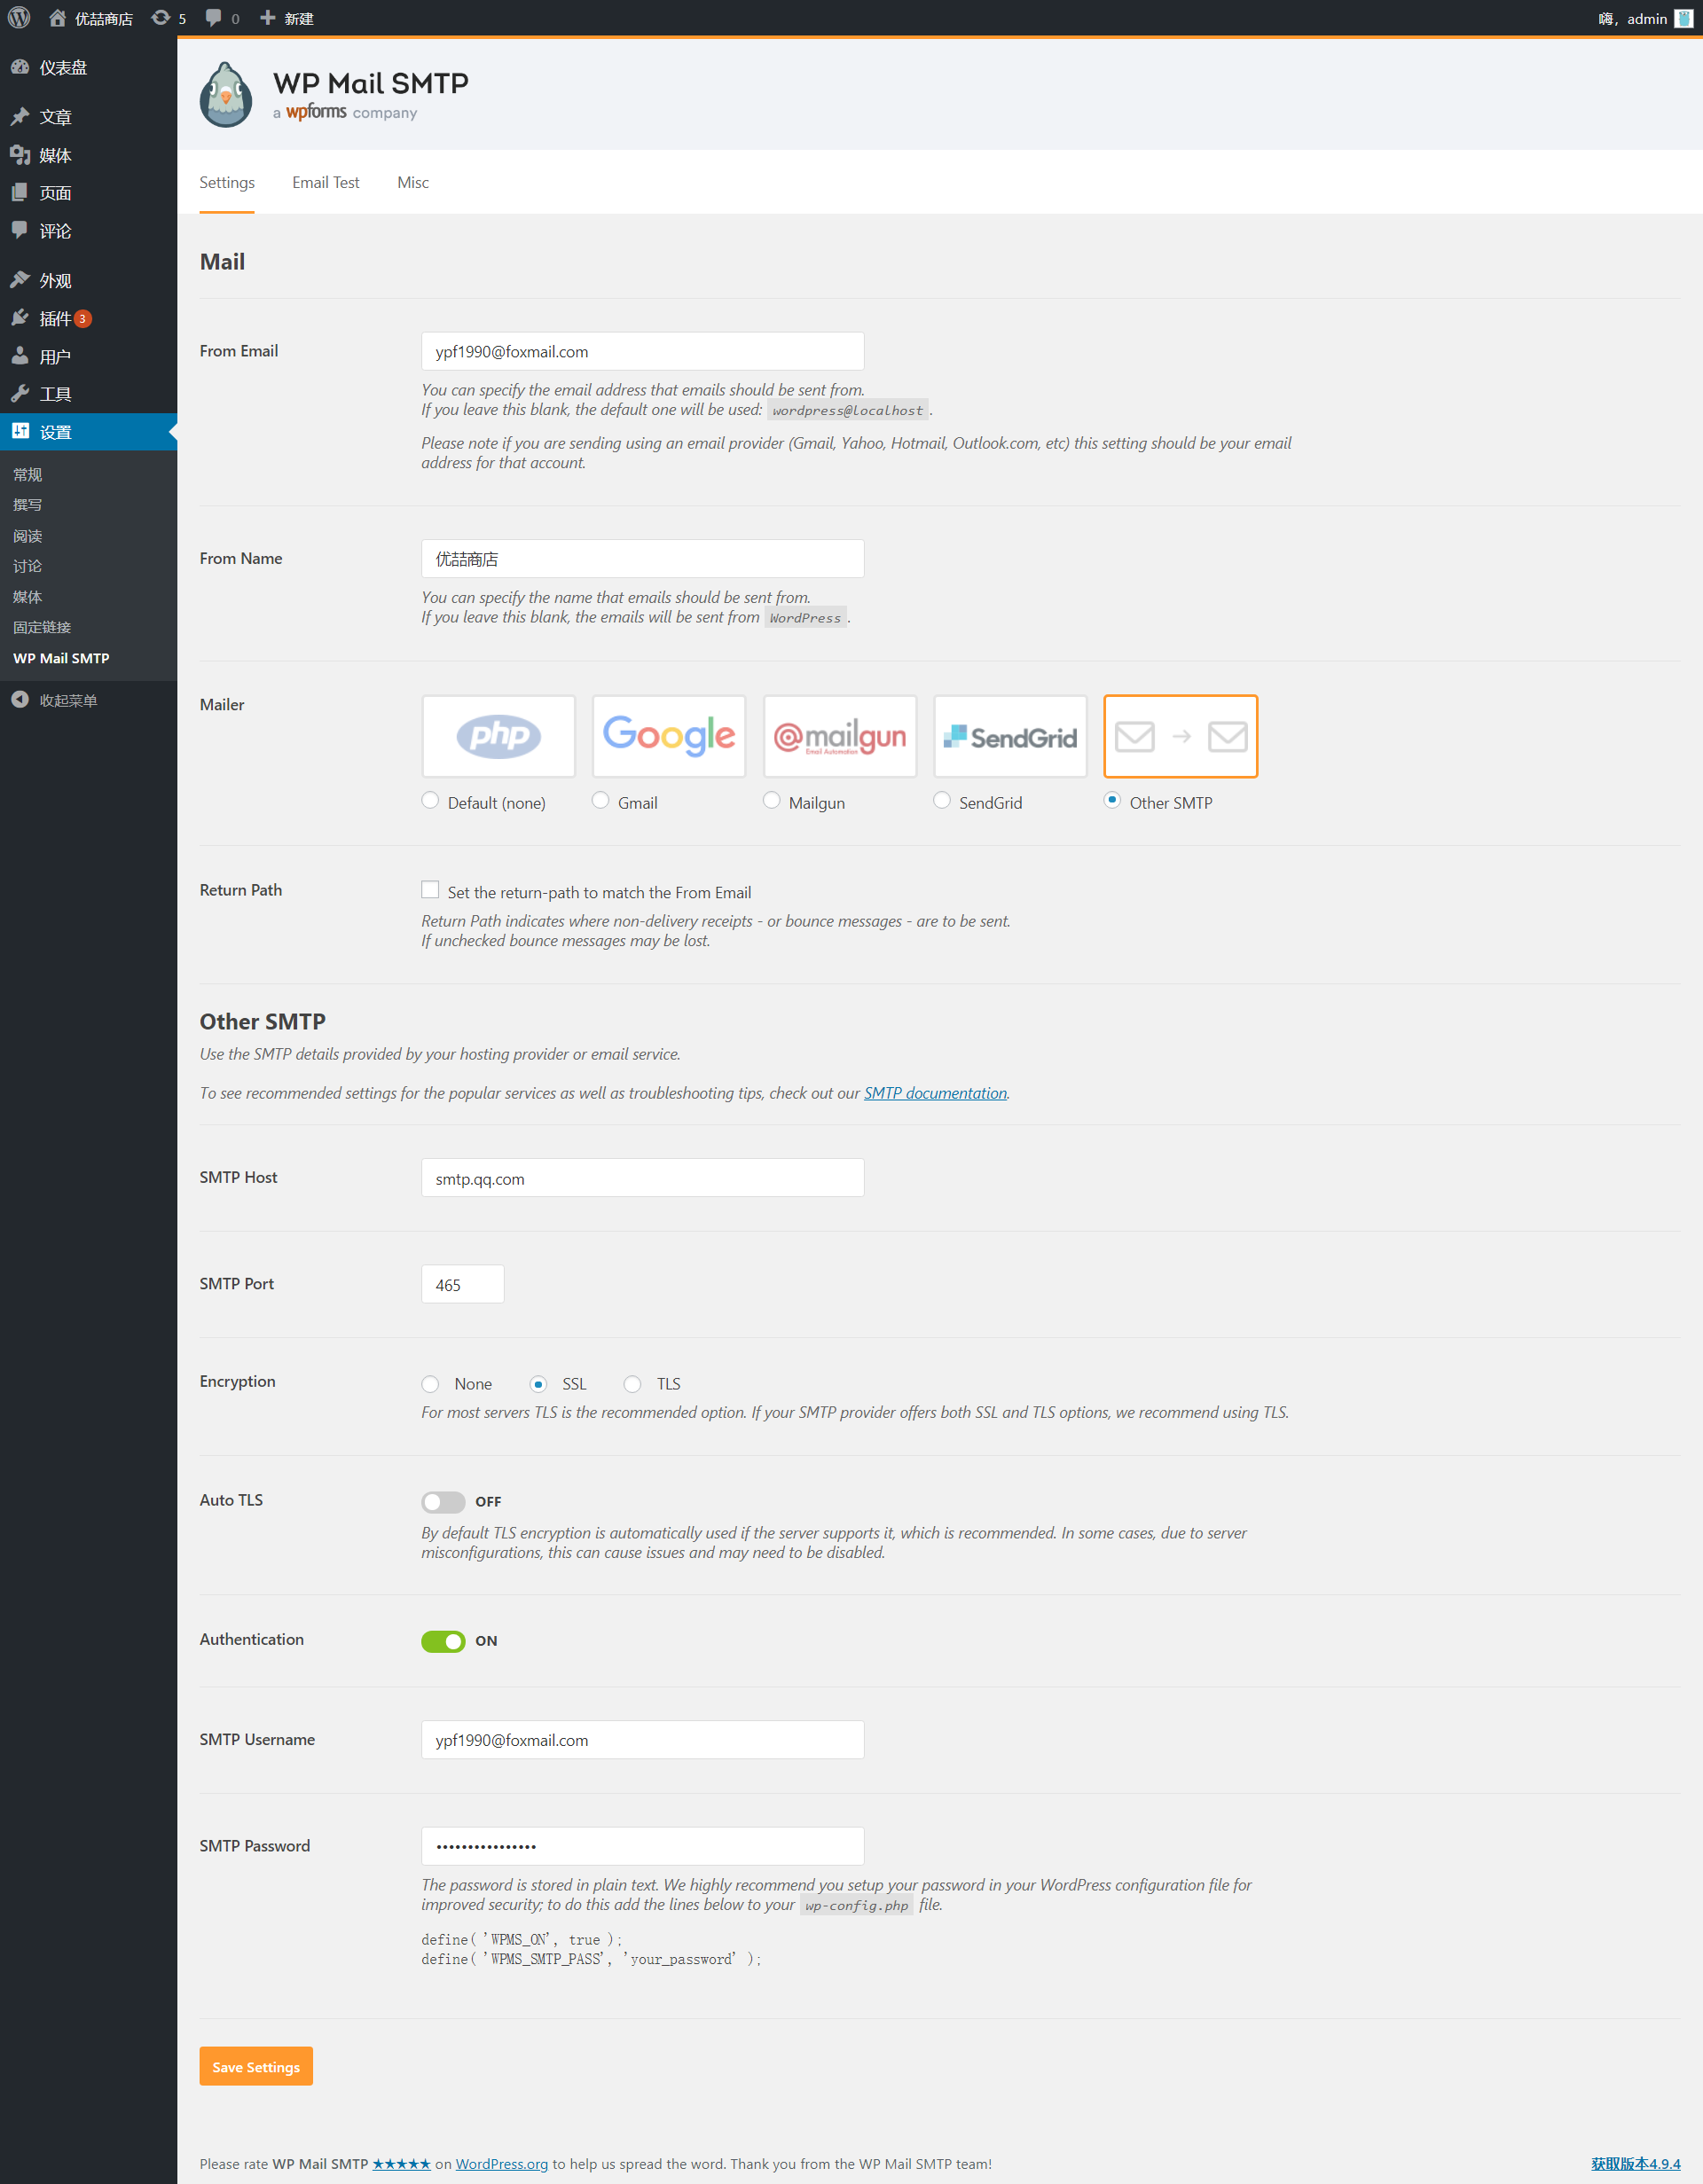Viewport: 1703px width, 2184px height.
Task: Open 阅读 reading settings submenu
Action: point(28,536)
